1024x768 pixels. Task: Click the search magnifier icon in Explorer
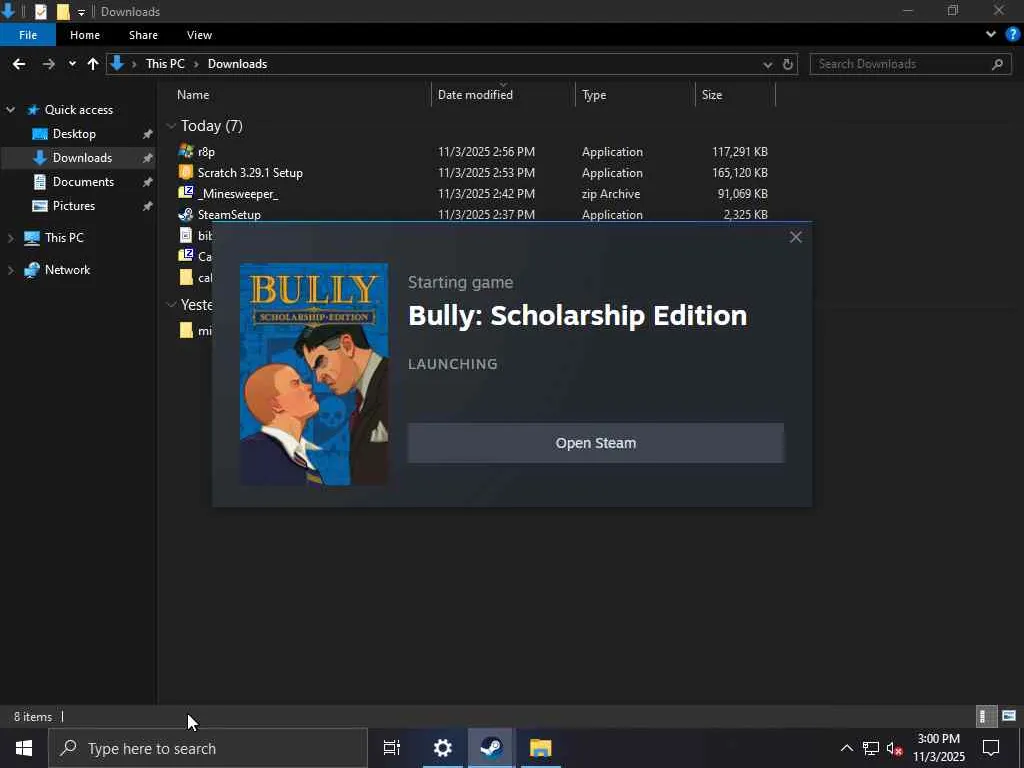(997, 64)
